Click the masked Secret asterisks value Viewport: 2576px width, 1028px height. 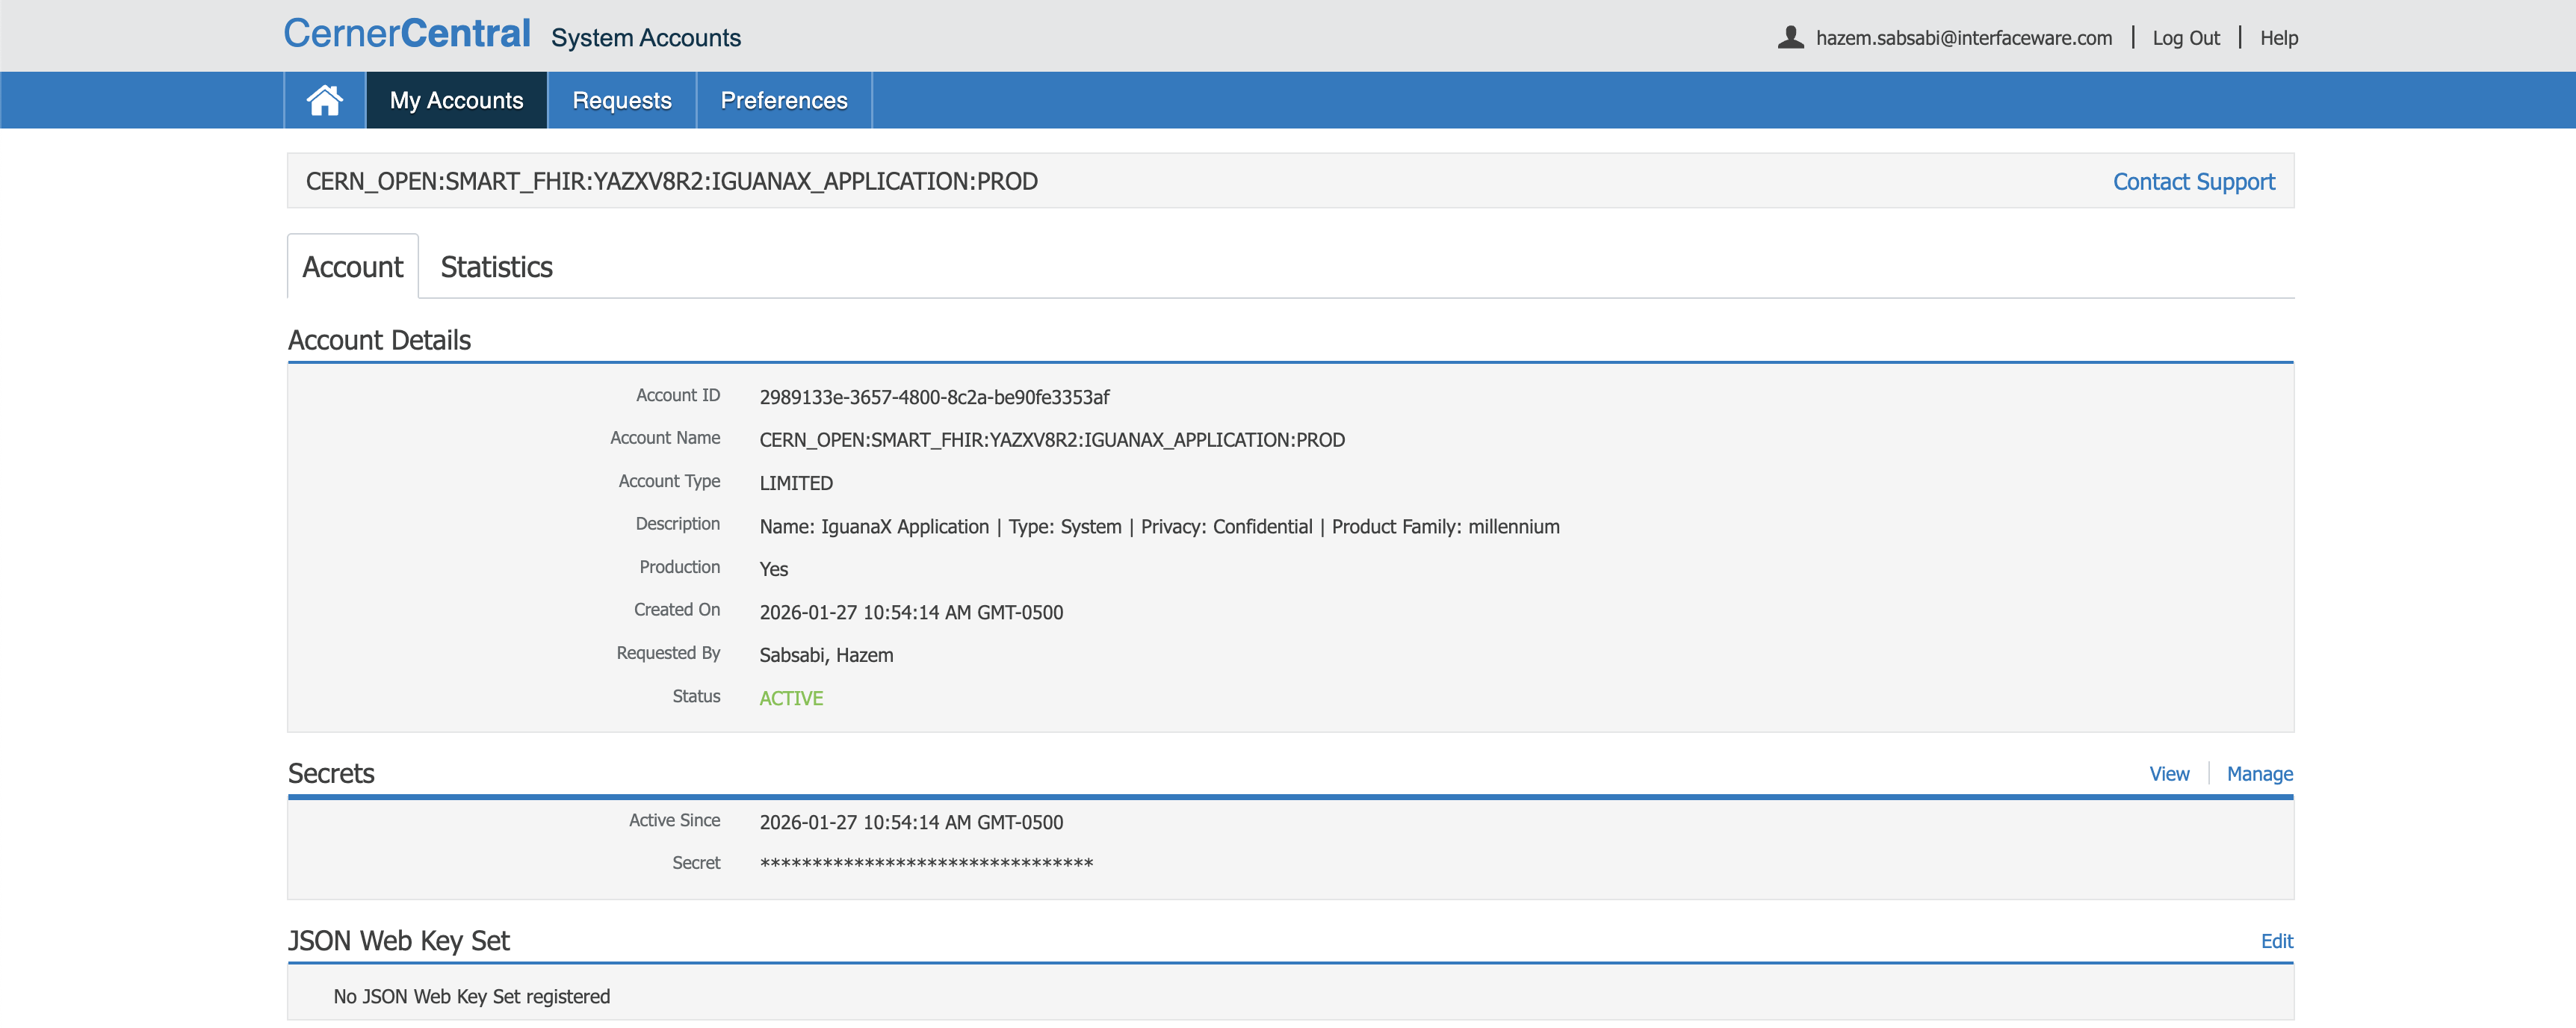click(x=926, y=863)
